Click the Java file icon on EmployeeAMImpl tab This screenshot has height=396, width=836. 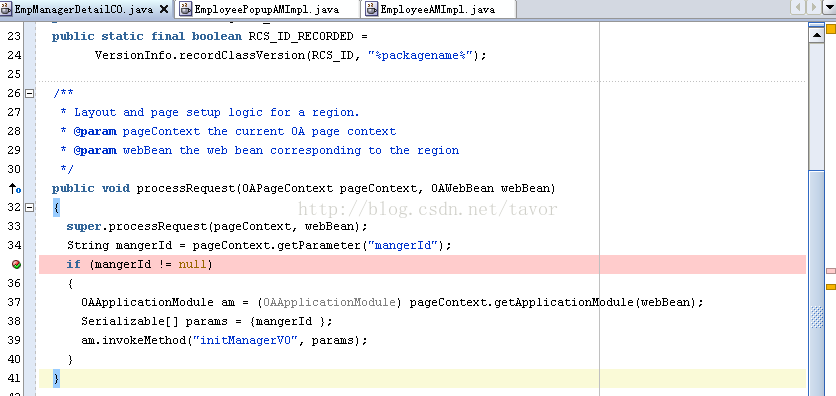tap(372, 9)
